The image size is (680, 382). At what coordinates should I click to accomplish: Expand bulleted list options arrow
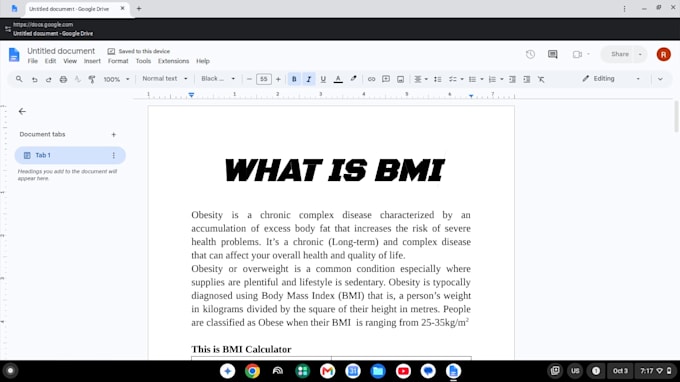point(482,79)
